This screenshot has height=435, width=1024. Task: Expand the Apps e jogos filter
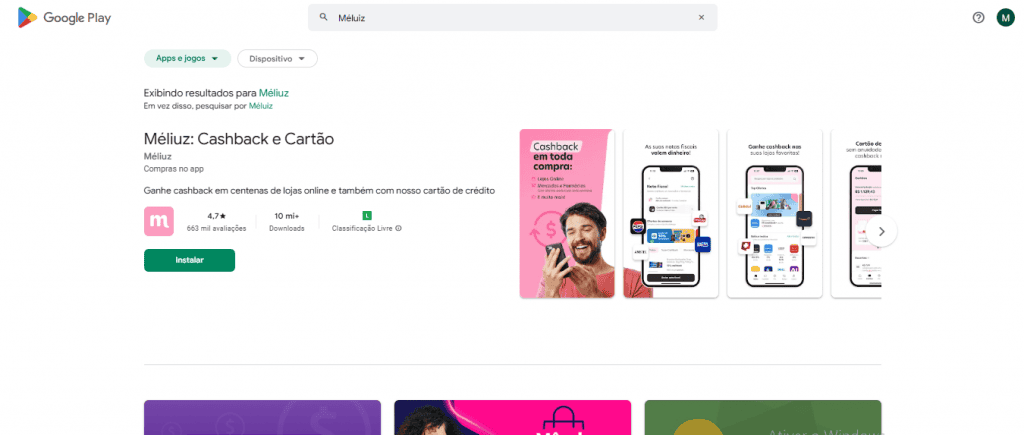click(187, 58)
